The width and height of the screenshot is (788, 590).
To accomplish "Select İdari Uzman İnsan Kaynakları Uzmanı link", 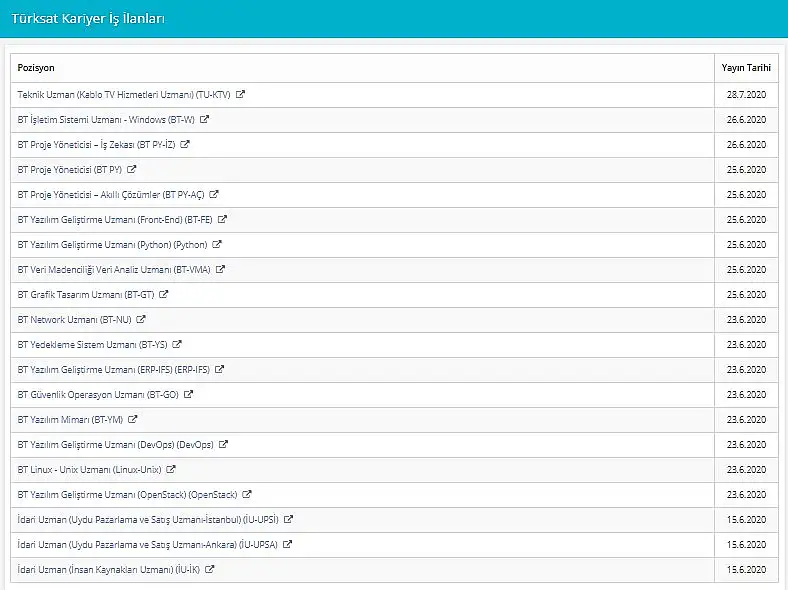I will tap(109, 570).
